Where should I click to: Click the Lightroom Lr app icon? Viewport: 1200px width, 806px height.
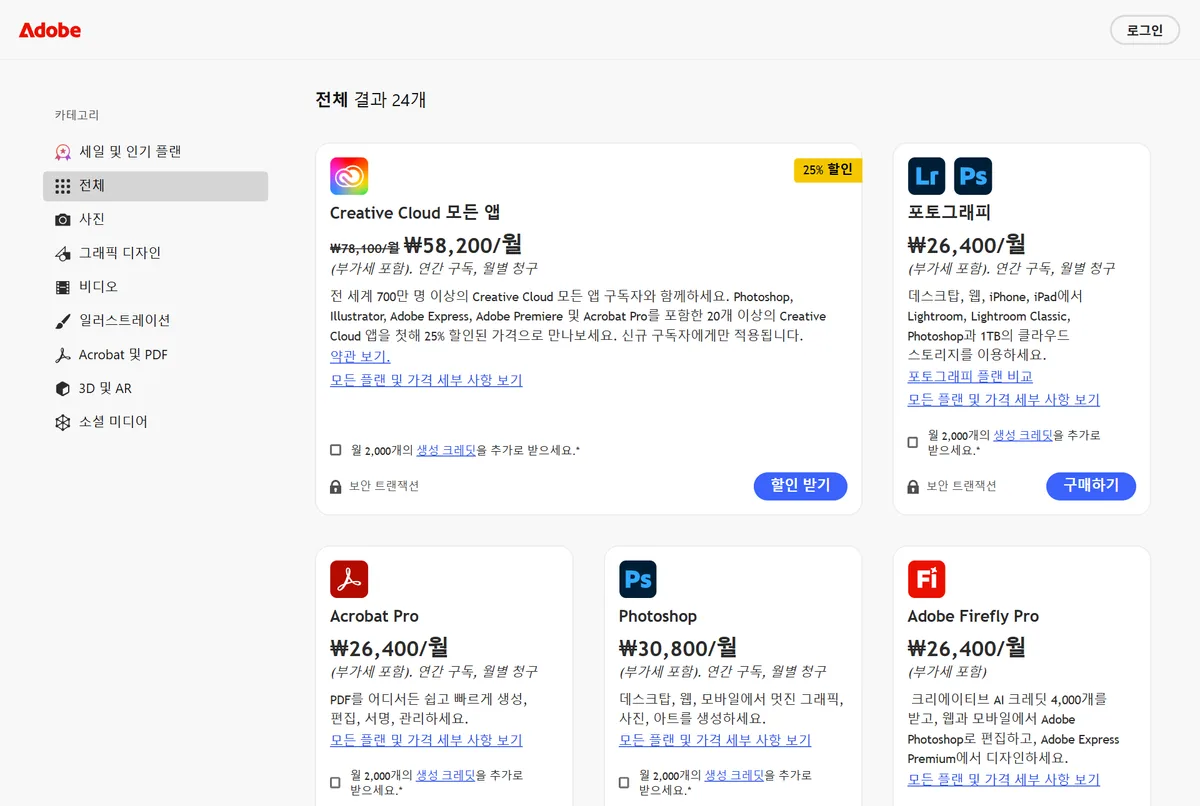pyautogui.click(x=926, y=176)
